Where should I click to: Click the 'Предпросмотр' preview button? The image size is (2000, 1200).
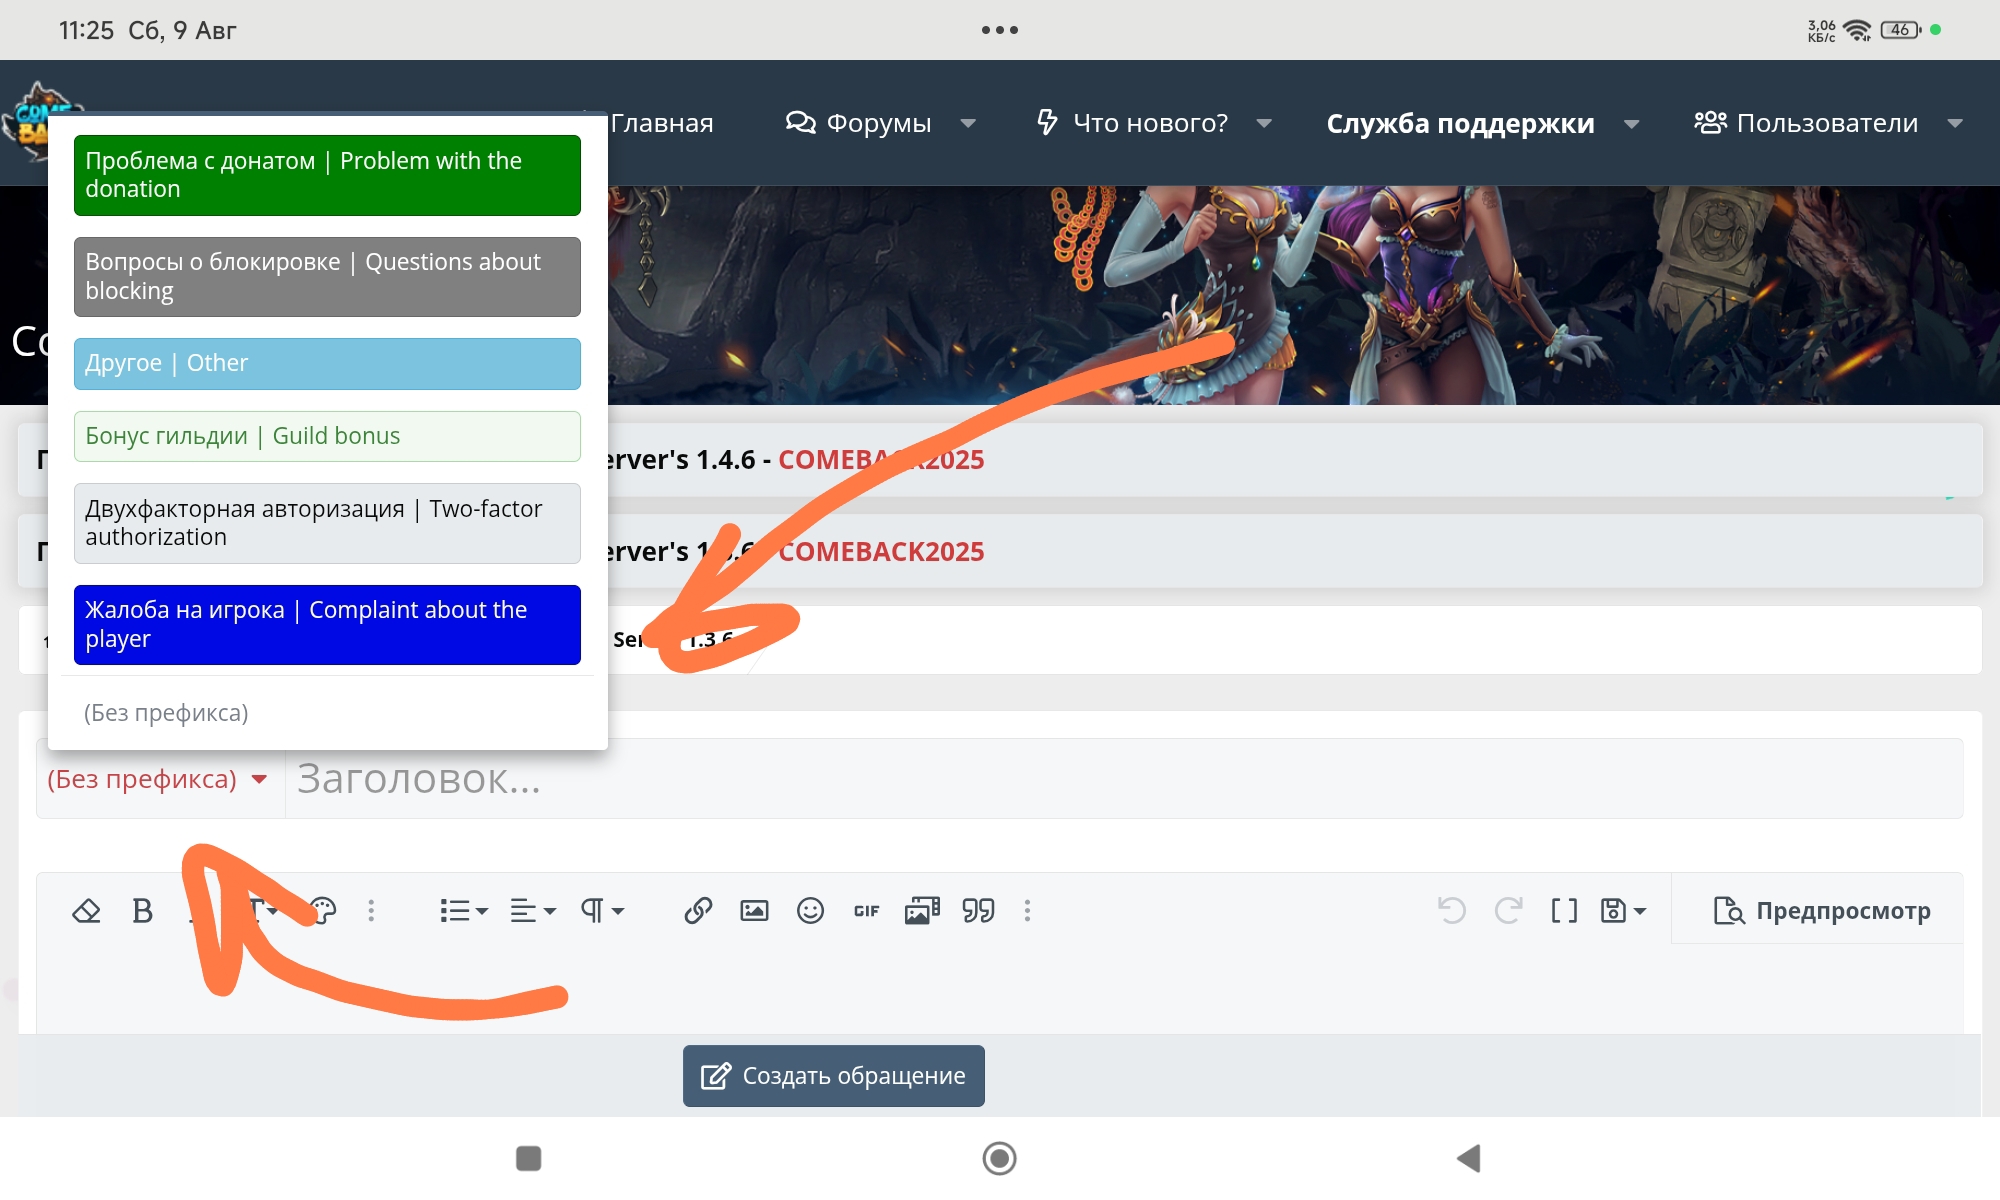(1821, 910)
